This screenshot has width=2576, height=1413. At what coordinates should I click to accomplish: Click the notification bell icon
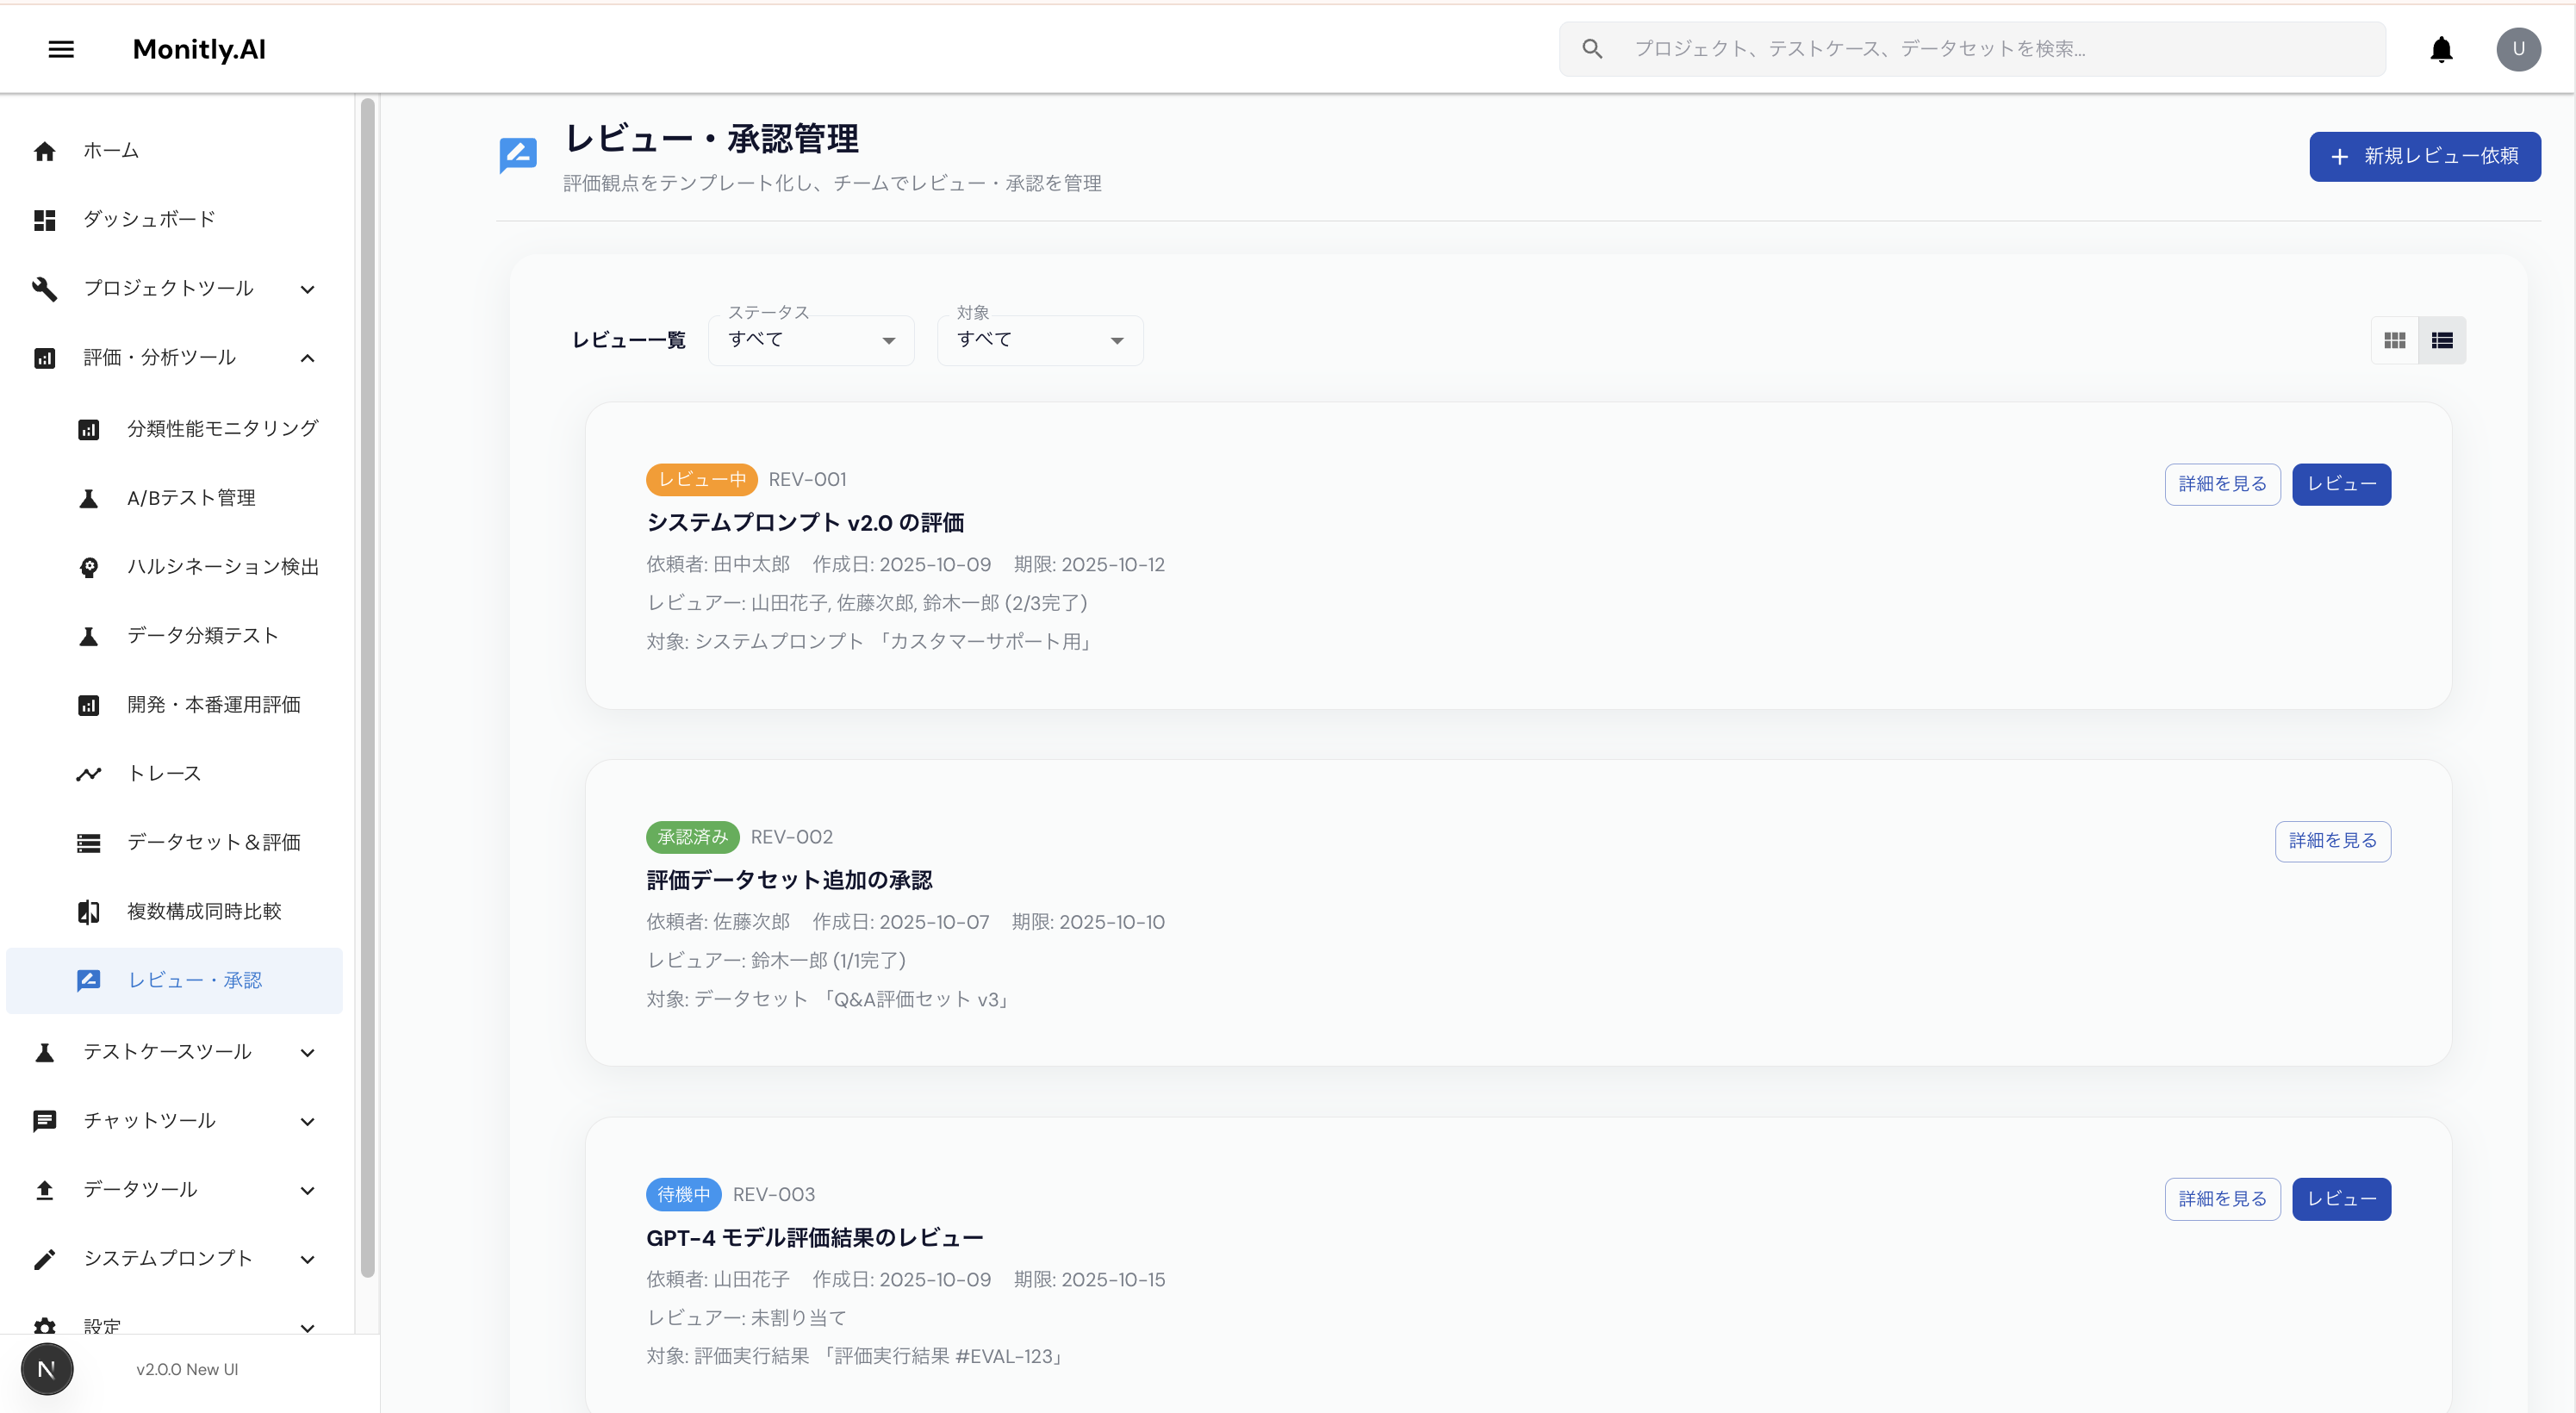point(2440,49)
